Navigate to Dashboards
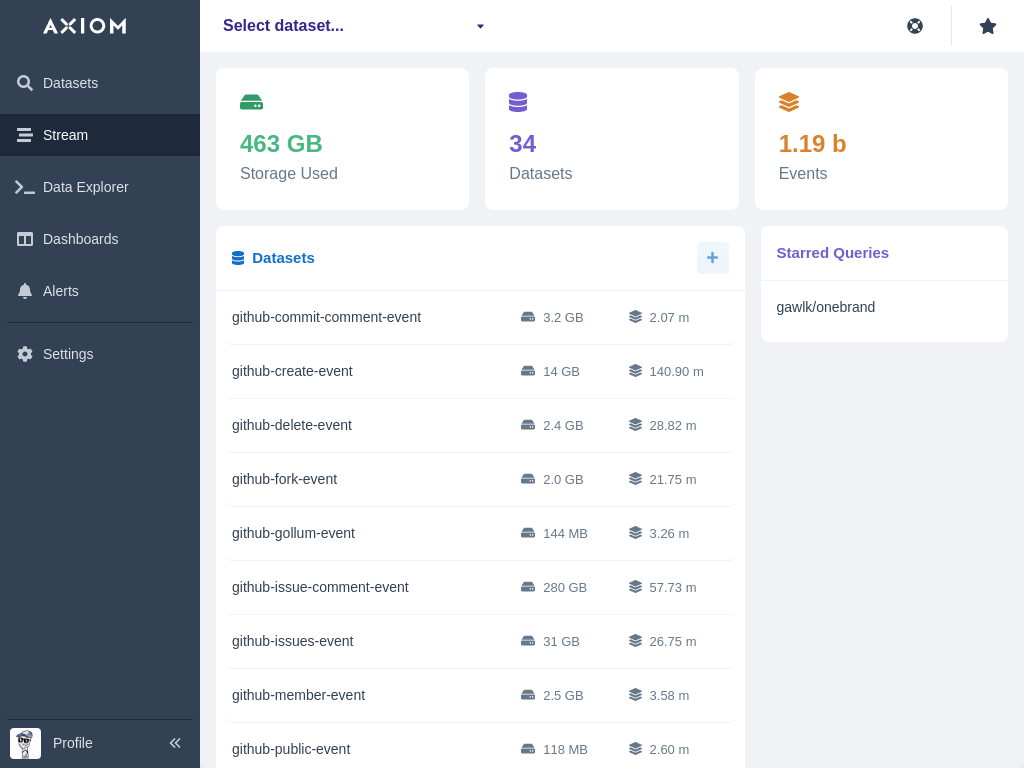The width and height of the screenshot is (1024, 768). (x=80, y=239)
